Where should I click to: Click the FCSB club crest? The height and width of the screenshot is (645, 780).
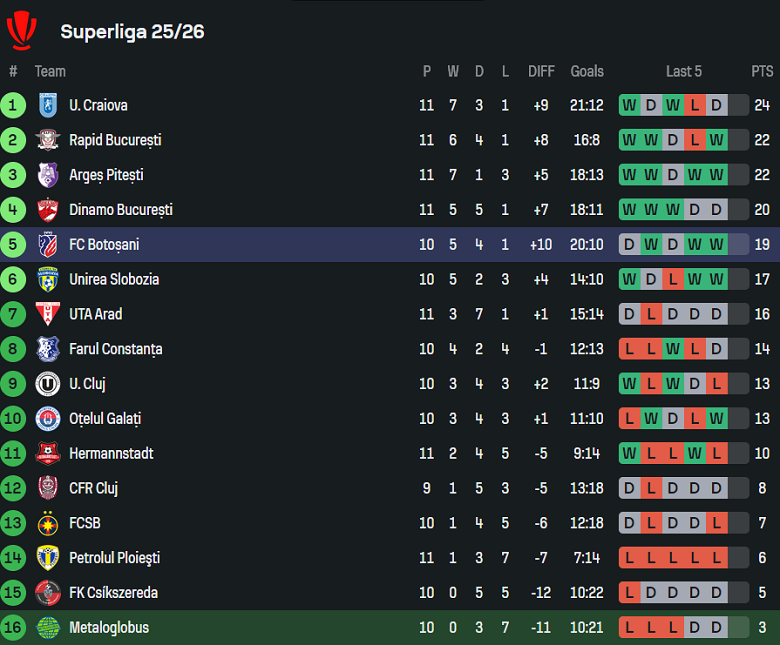pos(47,523)
